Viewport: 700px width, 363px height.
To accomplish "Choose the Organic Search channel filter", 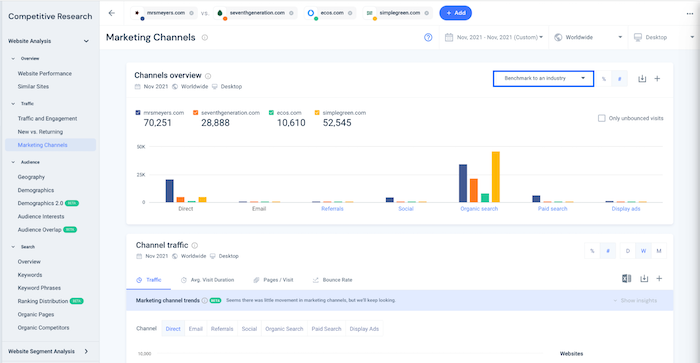I will pyautogui.click(x=284, y=329).
